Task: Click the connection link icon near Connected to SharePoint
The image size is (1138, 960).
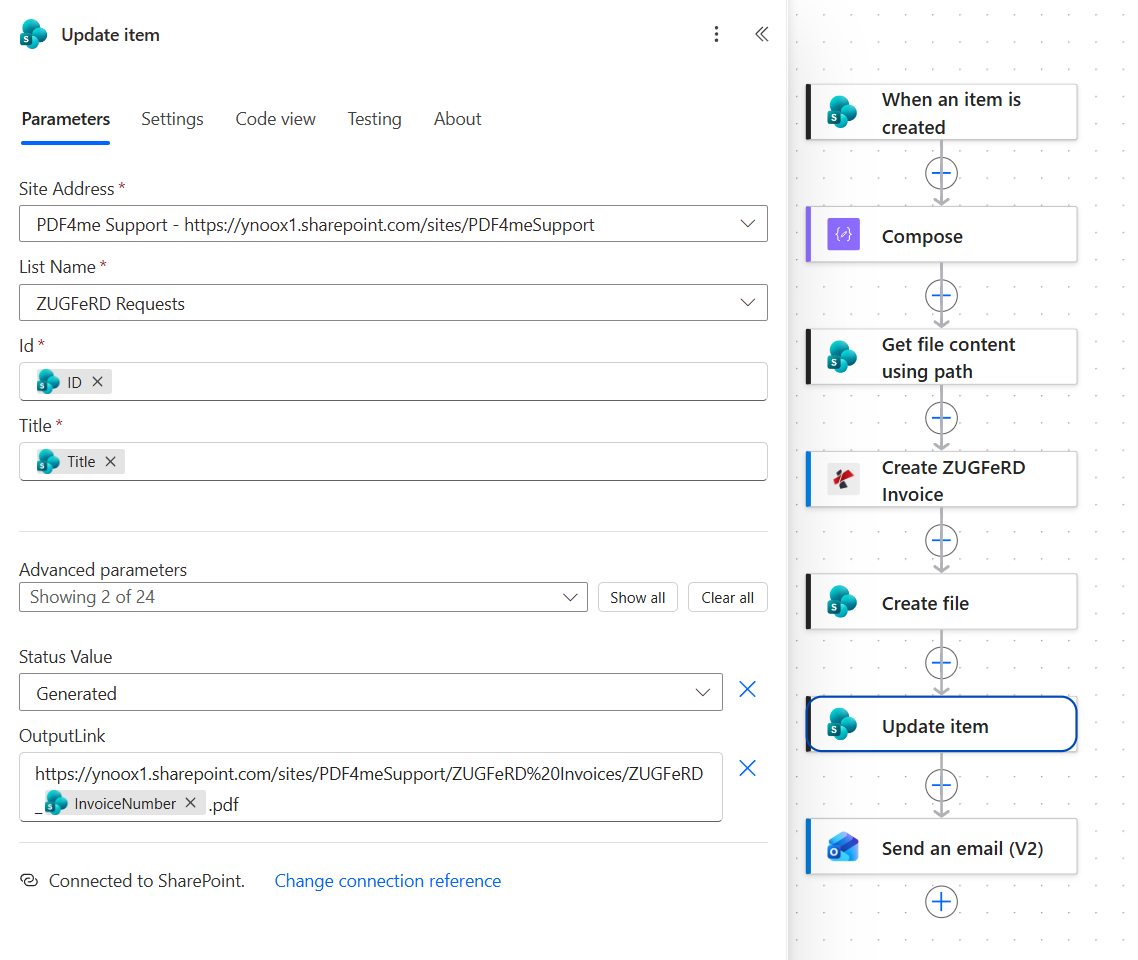Action: click(x=29, y=880)
